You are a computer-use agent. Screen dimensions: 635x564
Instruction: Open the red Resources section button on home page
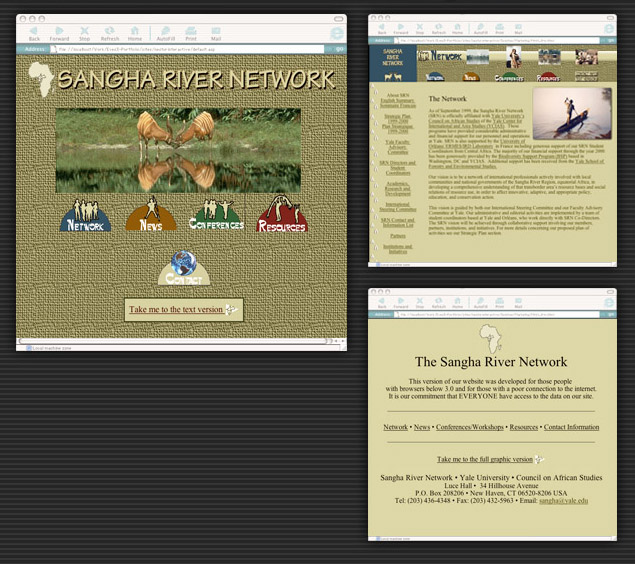tap(282, 214)
